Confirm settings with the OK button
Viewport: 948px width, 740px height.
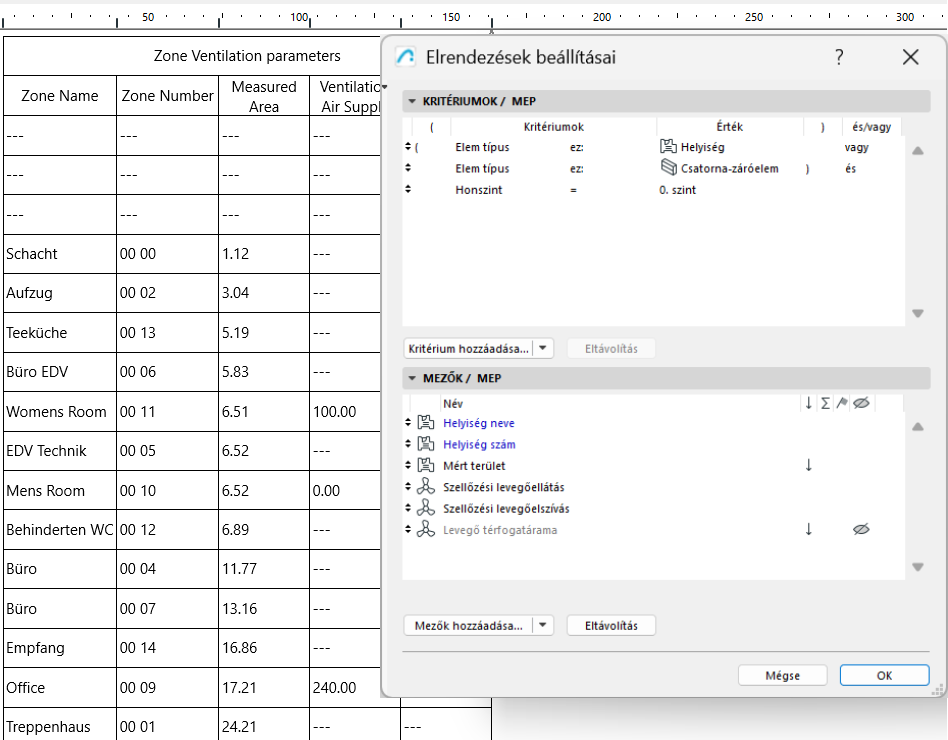pyautogui.click(x=884, y=675)
